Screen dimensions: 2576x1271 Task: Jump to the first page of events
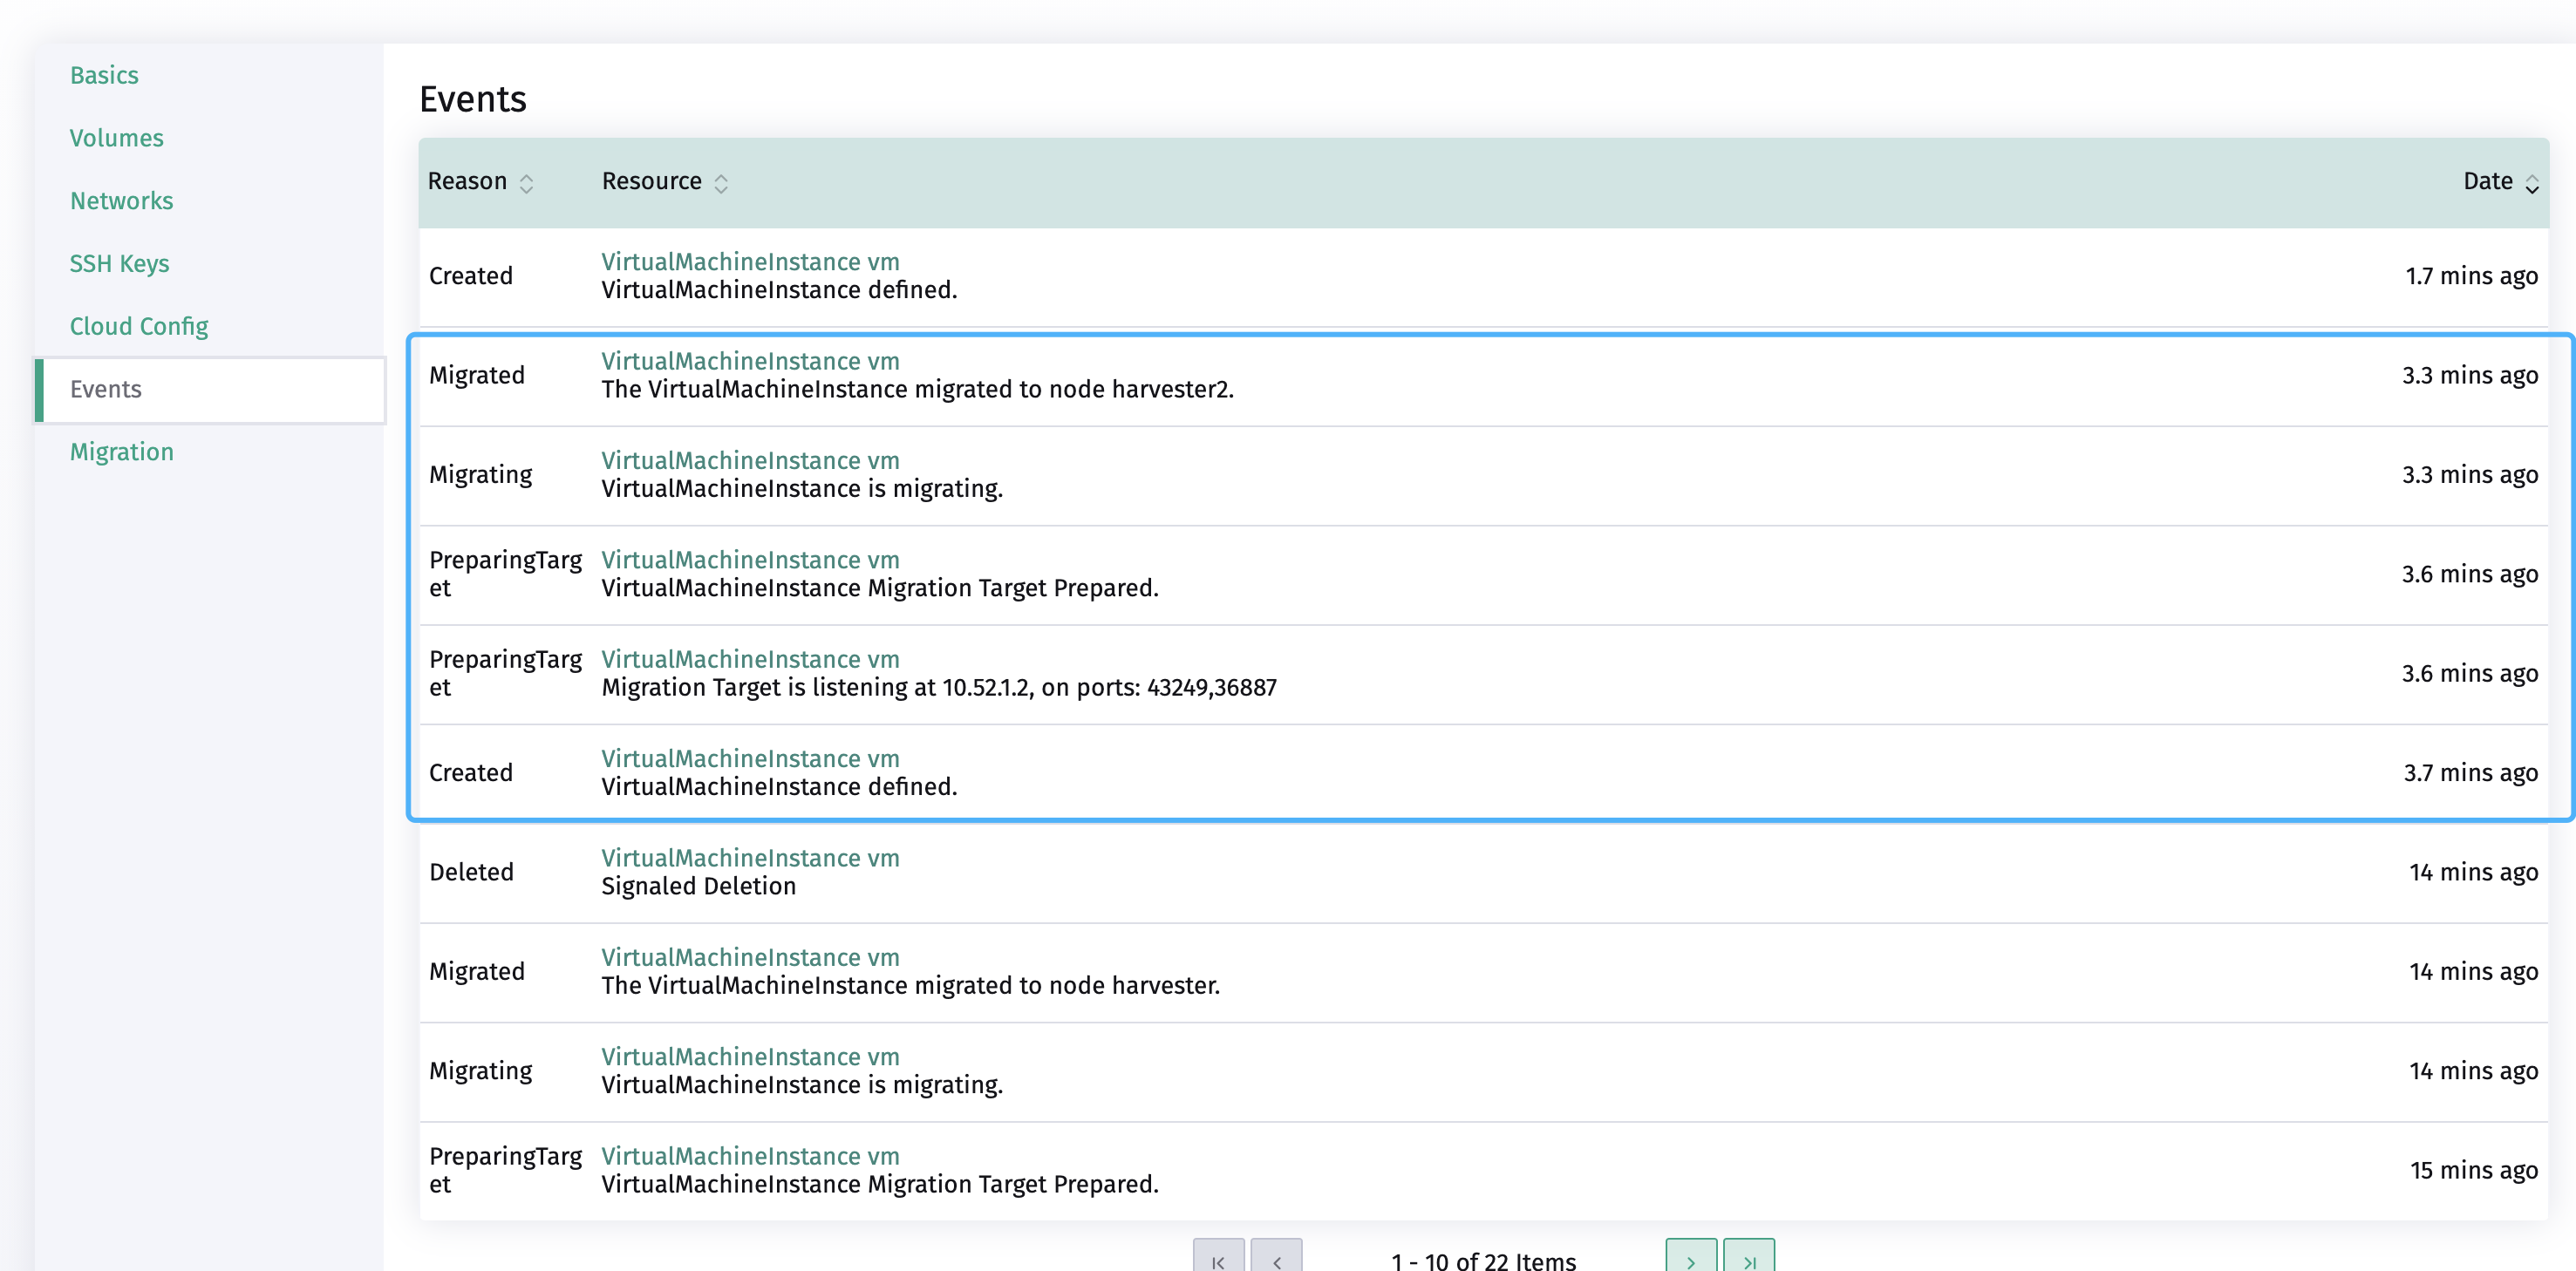tap(1218, 1259)
